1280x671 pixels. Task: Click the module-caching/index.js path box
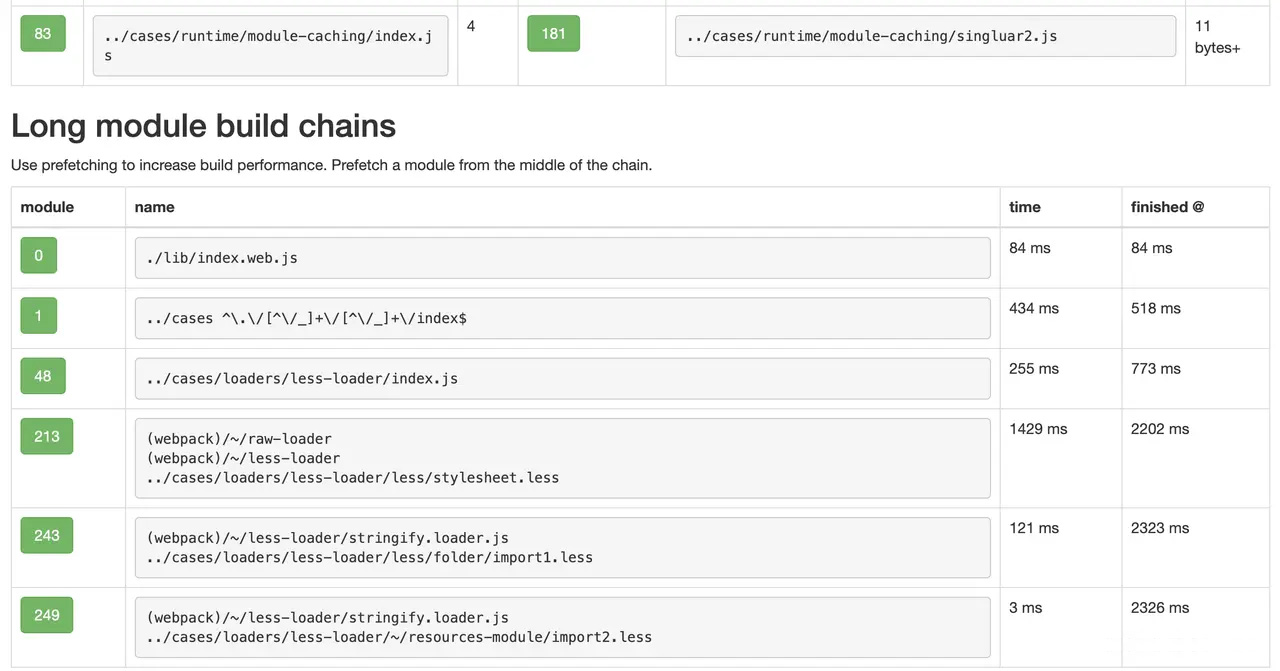pyautogui.click(x=270, y=46)
